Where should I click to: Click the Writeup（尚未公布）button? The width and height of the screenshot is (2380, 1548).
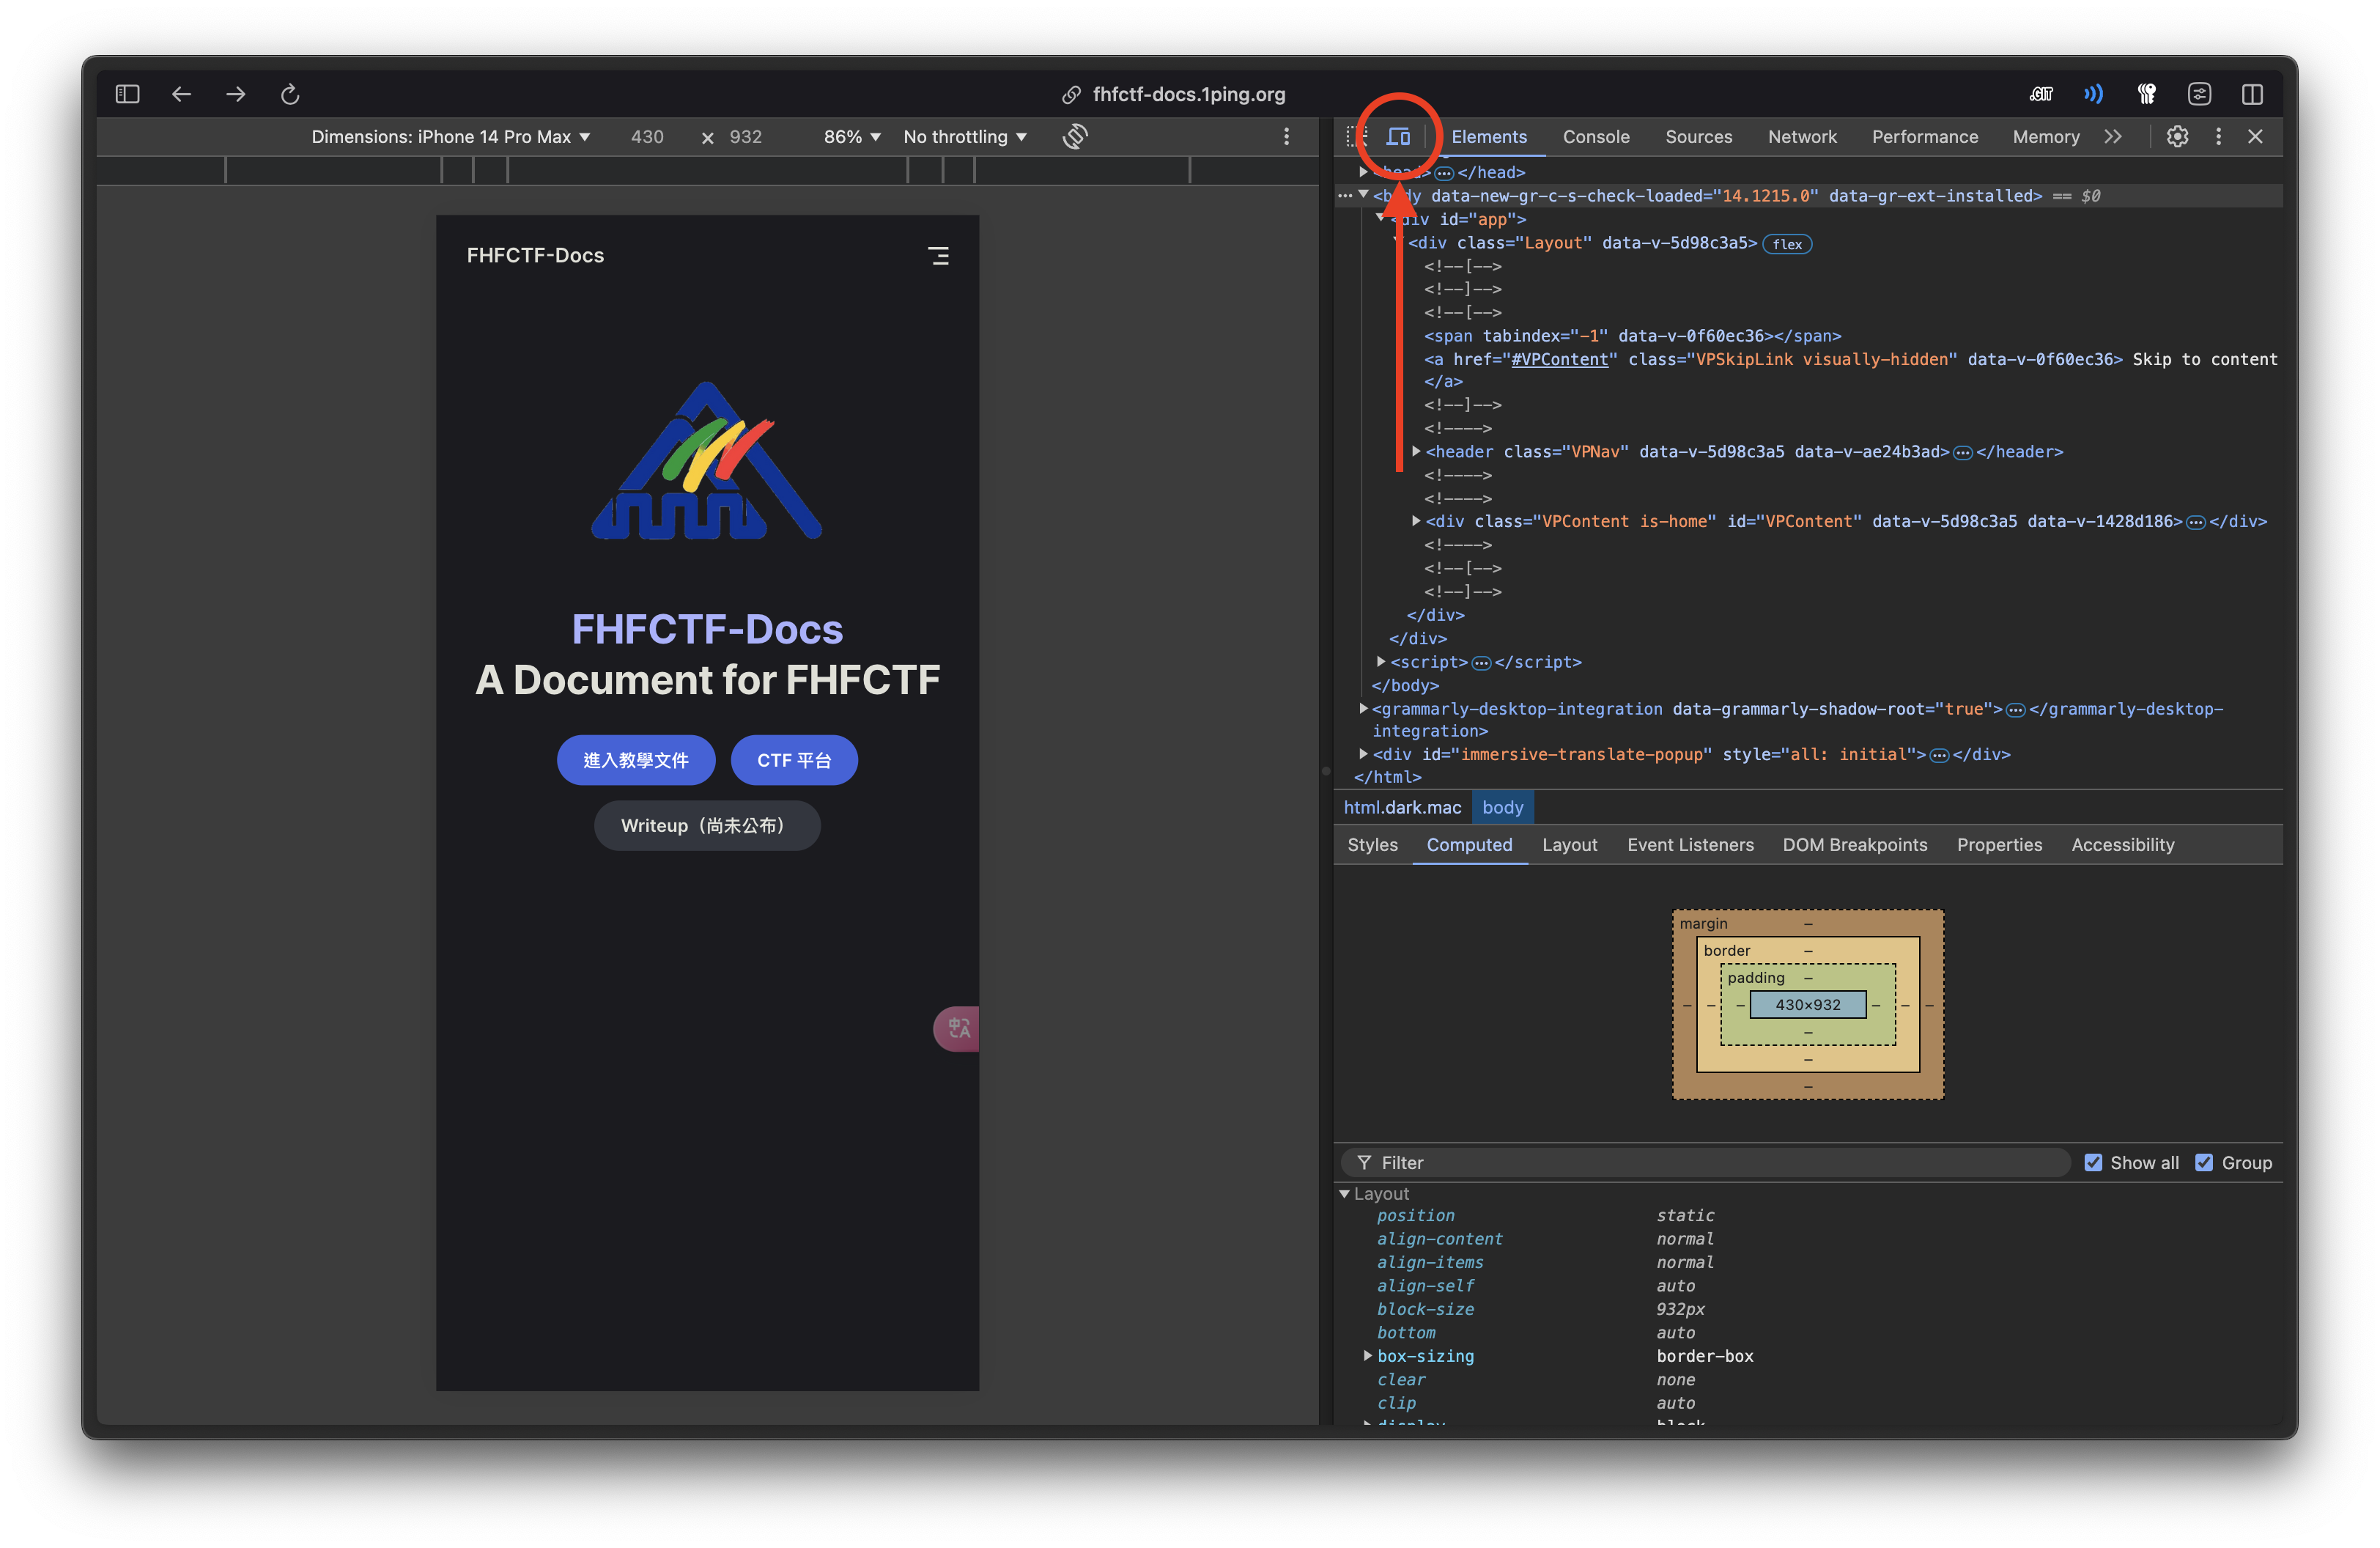[707, 826]
